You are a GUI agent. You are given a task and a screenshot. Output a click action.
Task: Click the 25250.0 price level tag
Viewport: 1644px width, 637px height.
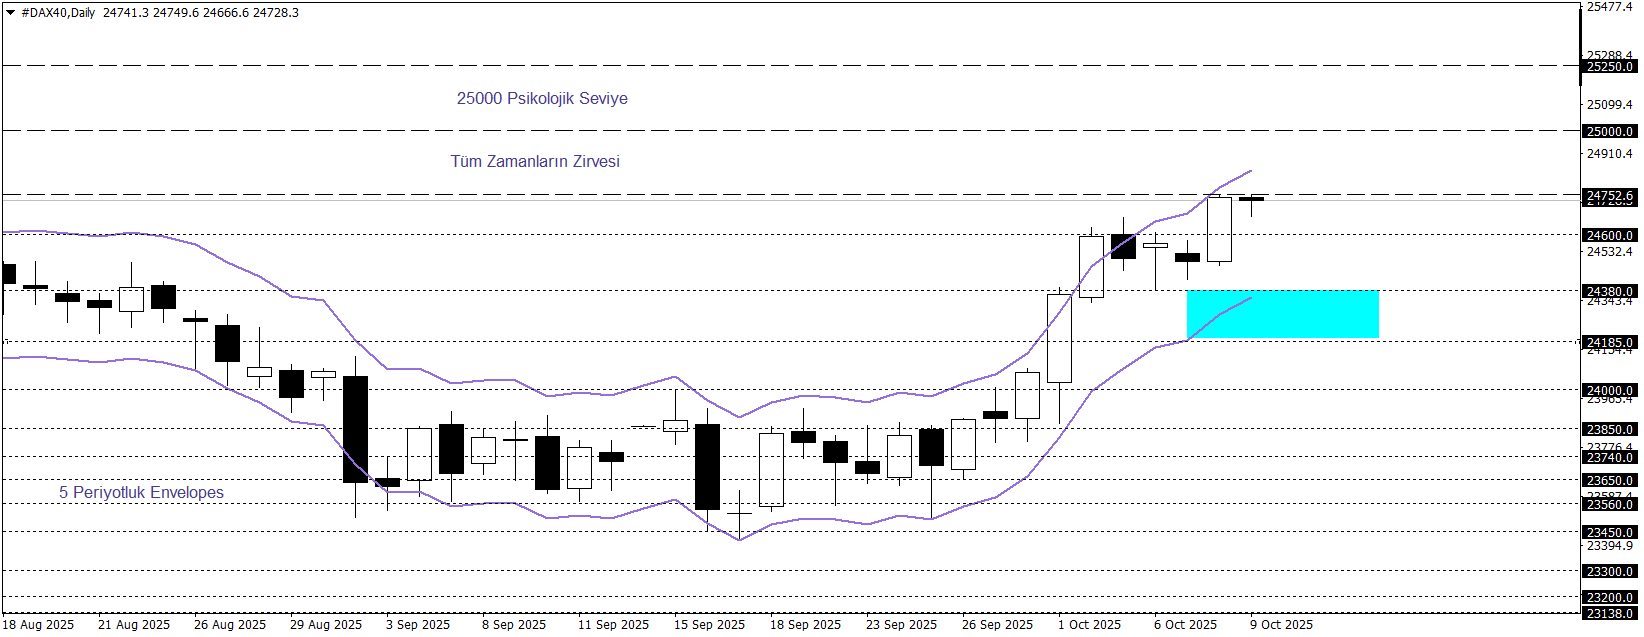pos(1609,67)
